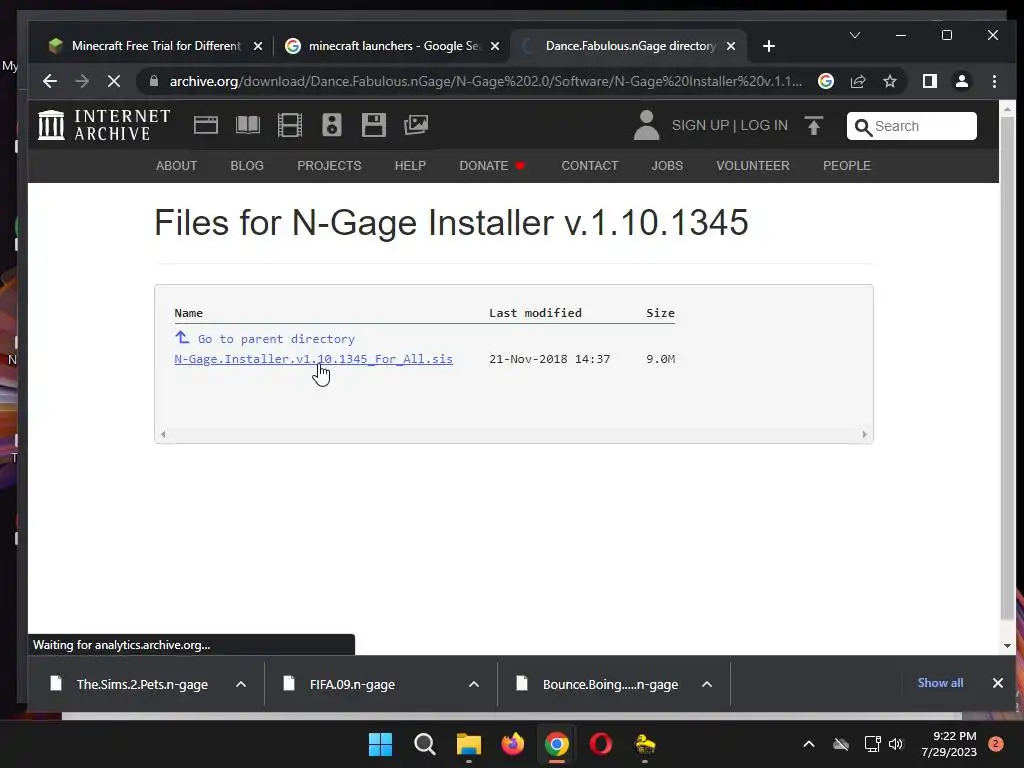Open the Software floppy disk icon
1024x768 pixels.
click(x=374, y=125)
